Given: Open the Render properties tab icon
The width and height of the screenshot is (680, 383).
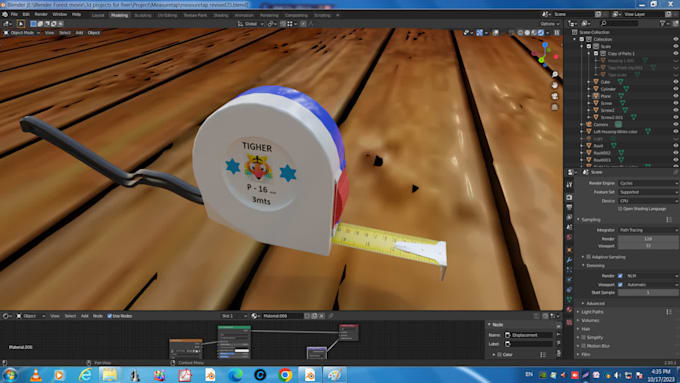Looking at the screenshot, I should point(569,197).
